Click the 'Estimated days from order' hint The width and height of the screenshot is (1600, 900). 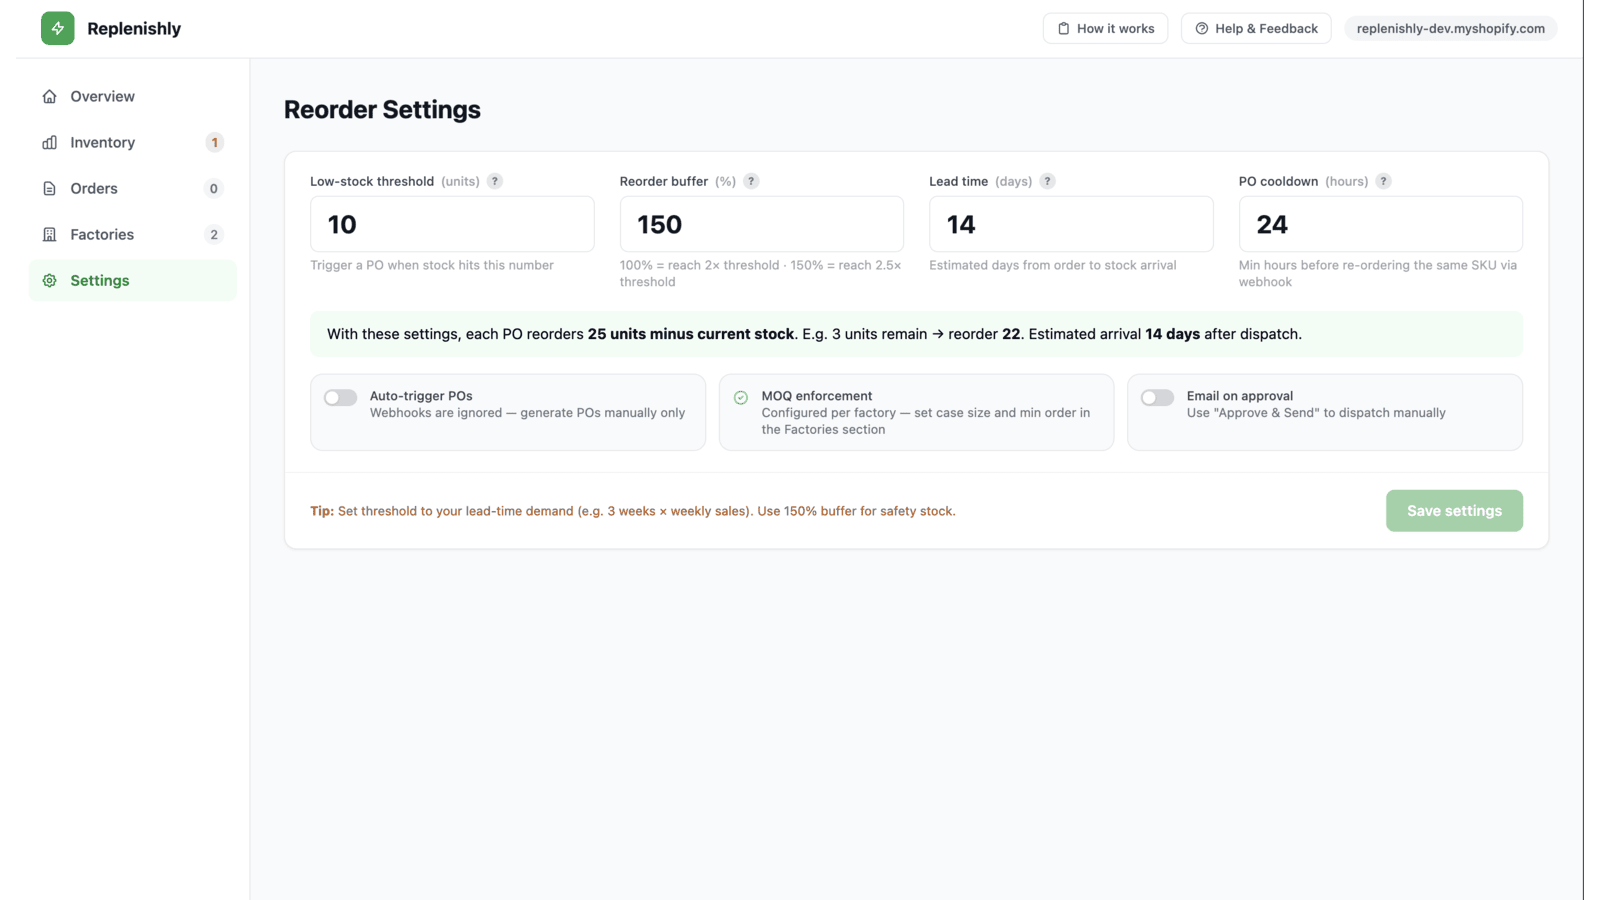point(1053,265)
